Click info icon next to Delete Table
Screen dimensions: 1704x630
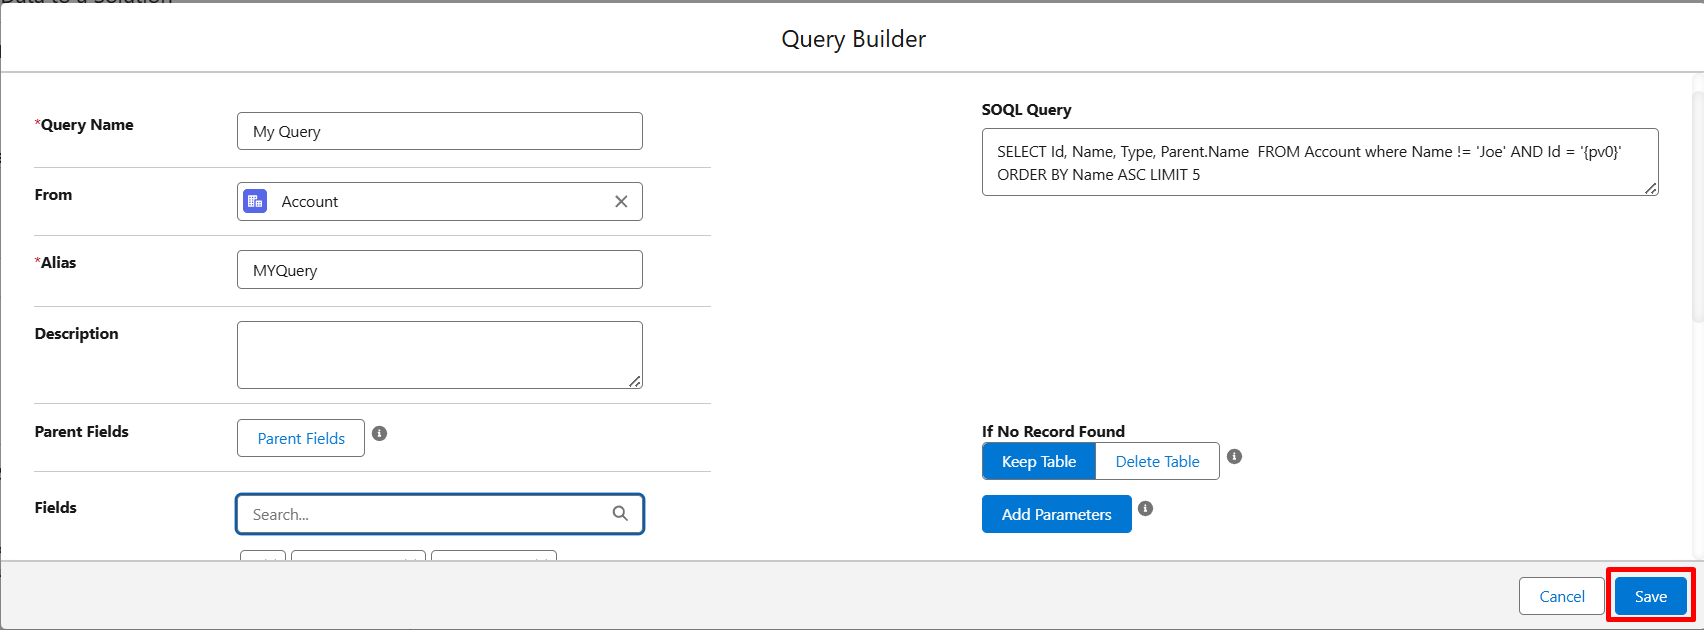(x=1234, y=456)
